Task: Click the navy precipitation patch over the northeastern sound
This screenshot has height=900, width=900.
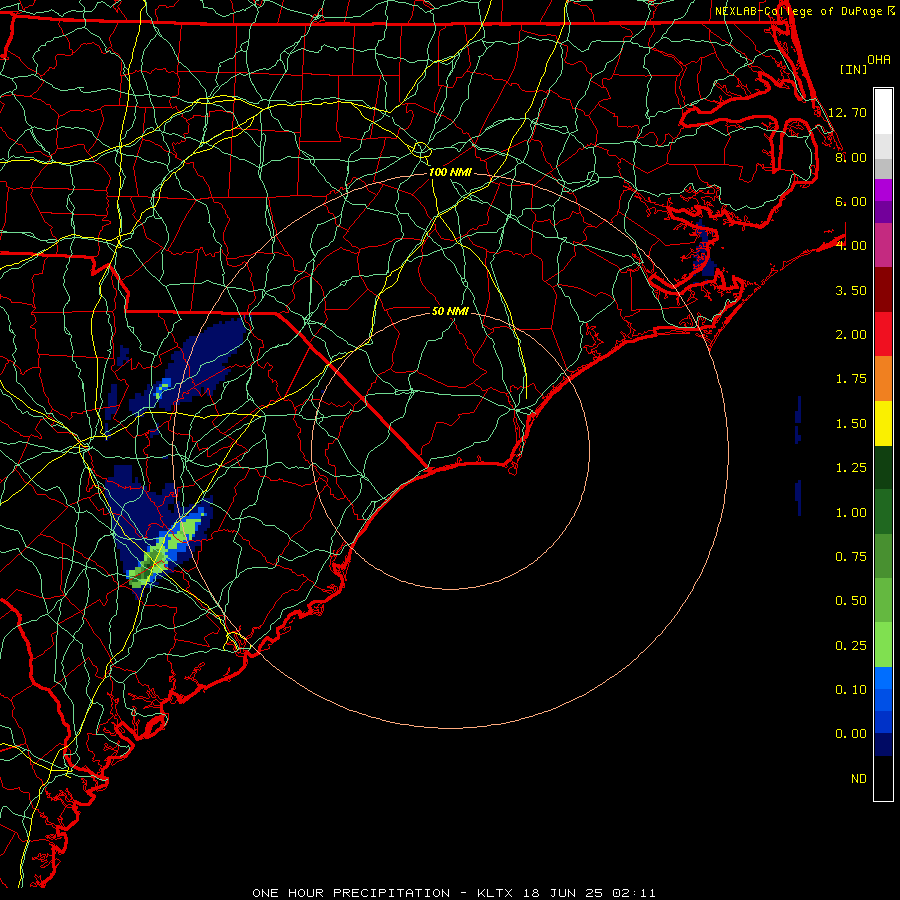Action: (x=705, y=250)
